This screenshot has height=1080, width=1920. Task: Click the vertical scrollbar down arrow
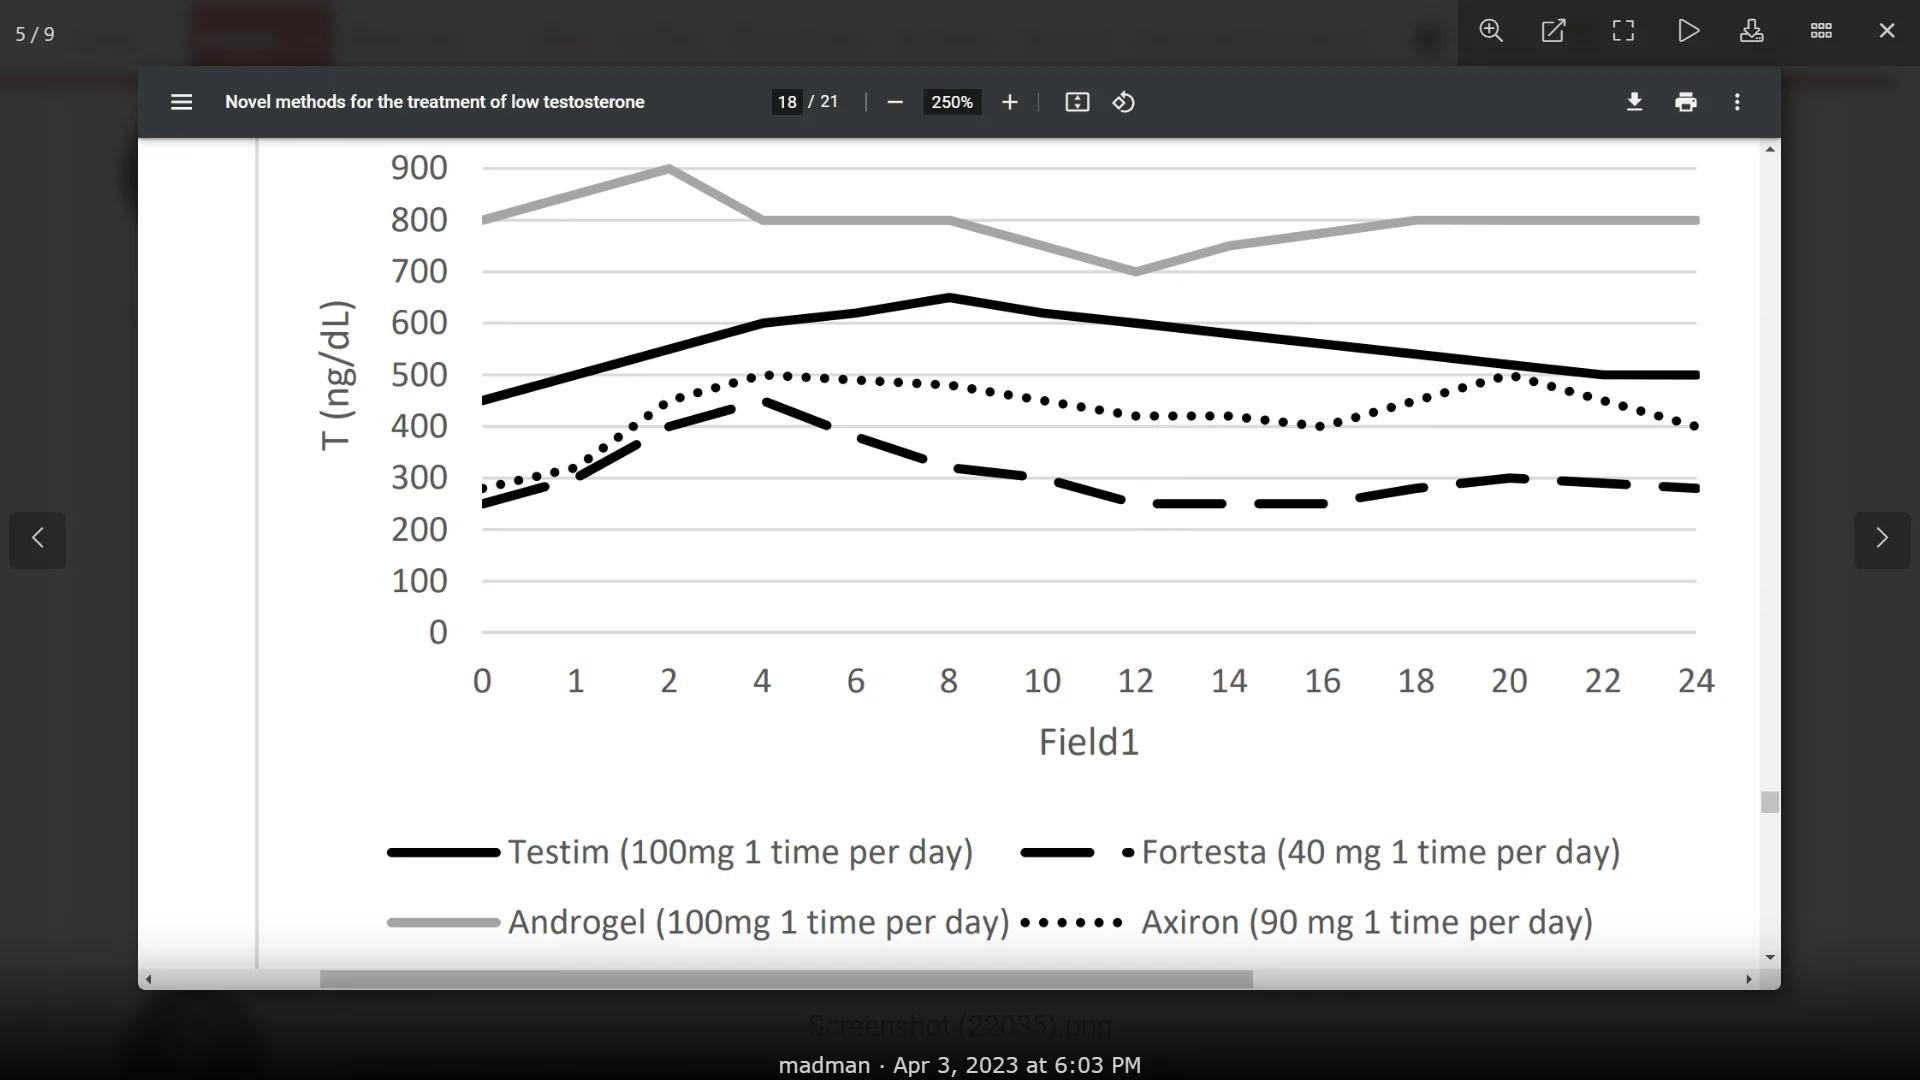(x=1770, y=958)
